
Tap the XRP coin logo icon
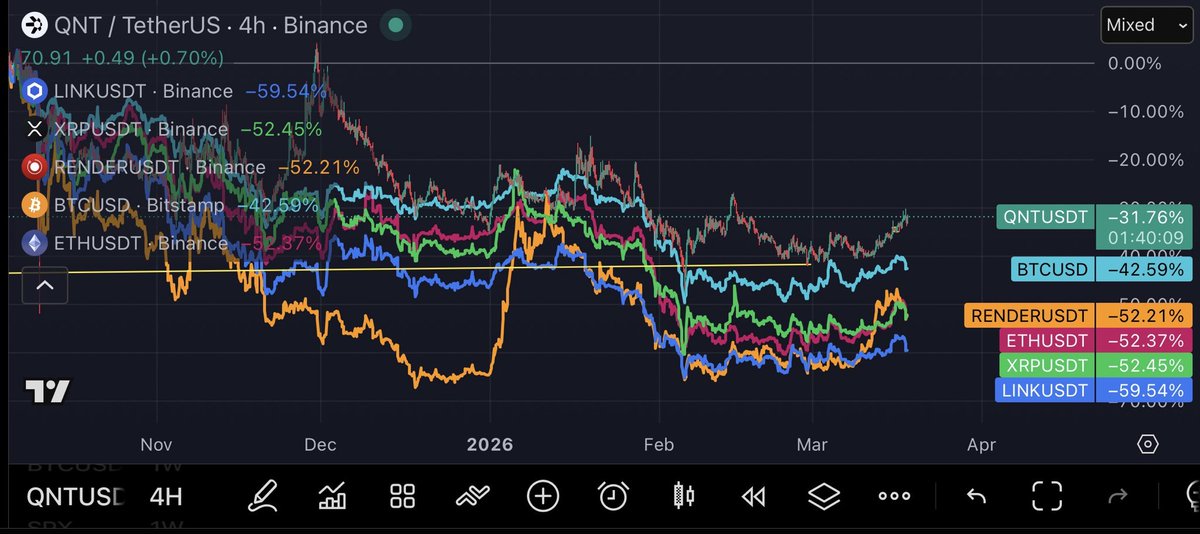36,129
